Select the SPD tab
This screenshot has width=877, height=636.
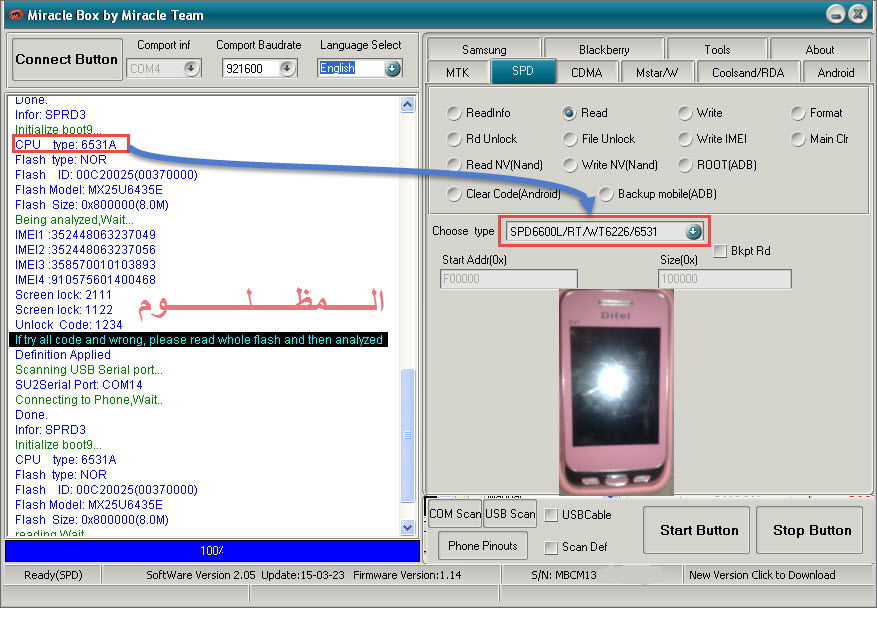pyautogui.click(x=522, y=71)
